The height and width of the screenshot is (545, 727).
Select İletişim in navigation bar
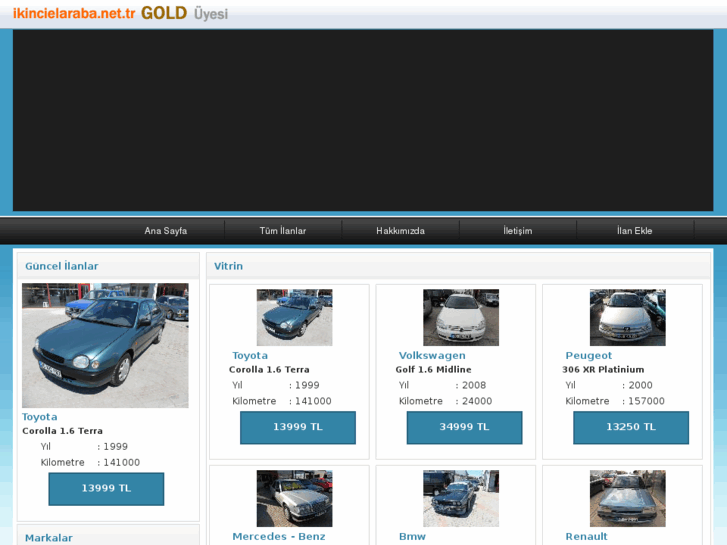(517, 231)
